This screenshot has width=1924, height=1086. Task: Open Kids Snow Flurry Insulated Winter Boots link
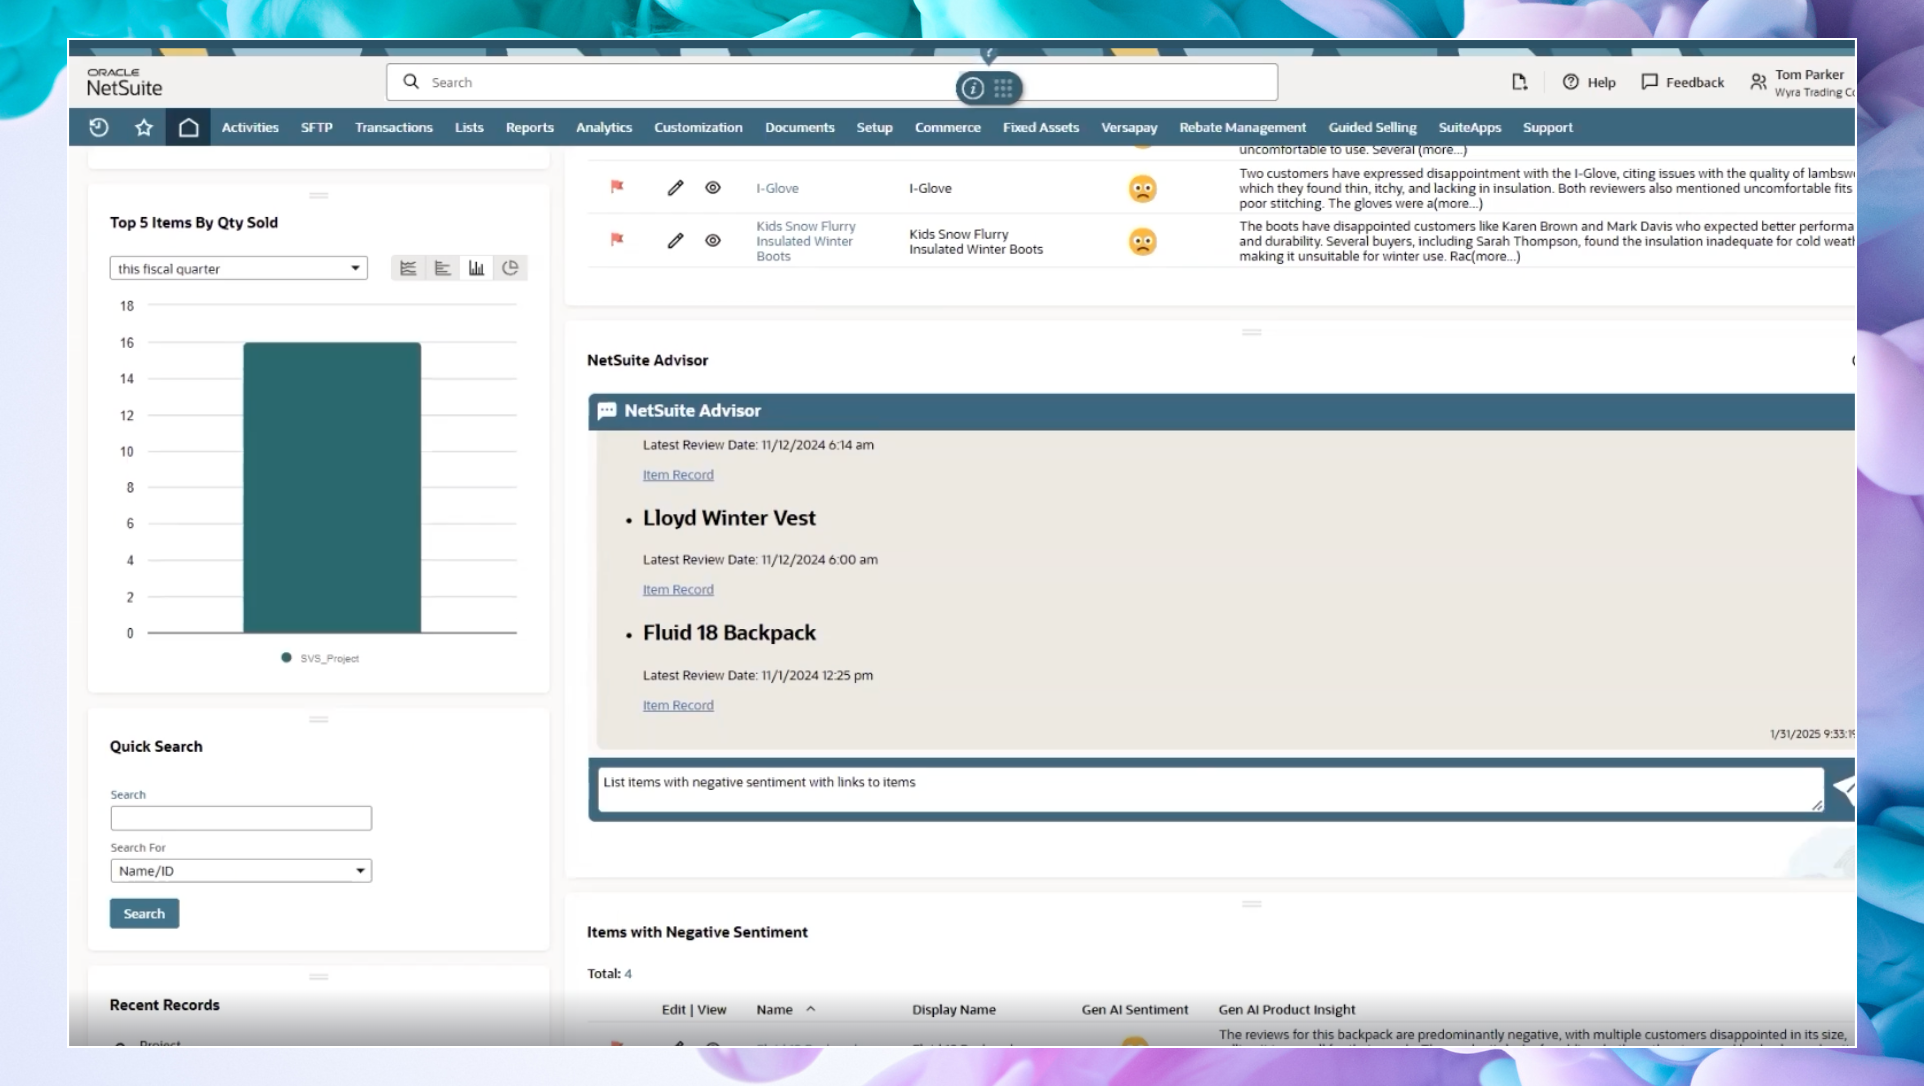pos(806,241)
